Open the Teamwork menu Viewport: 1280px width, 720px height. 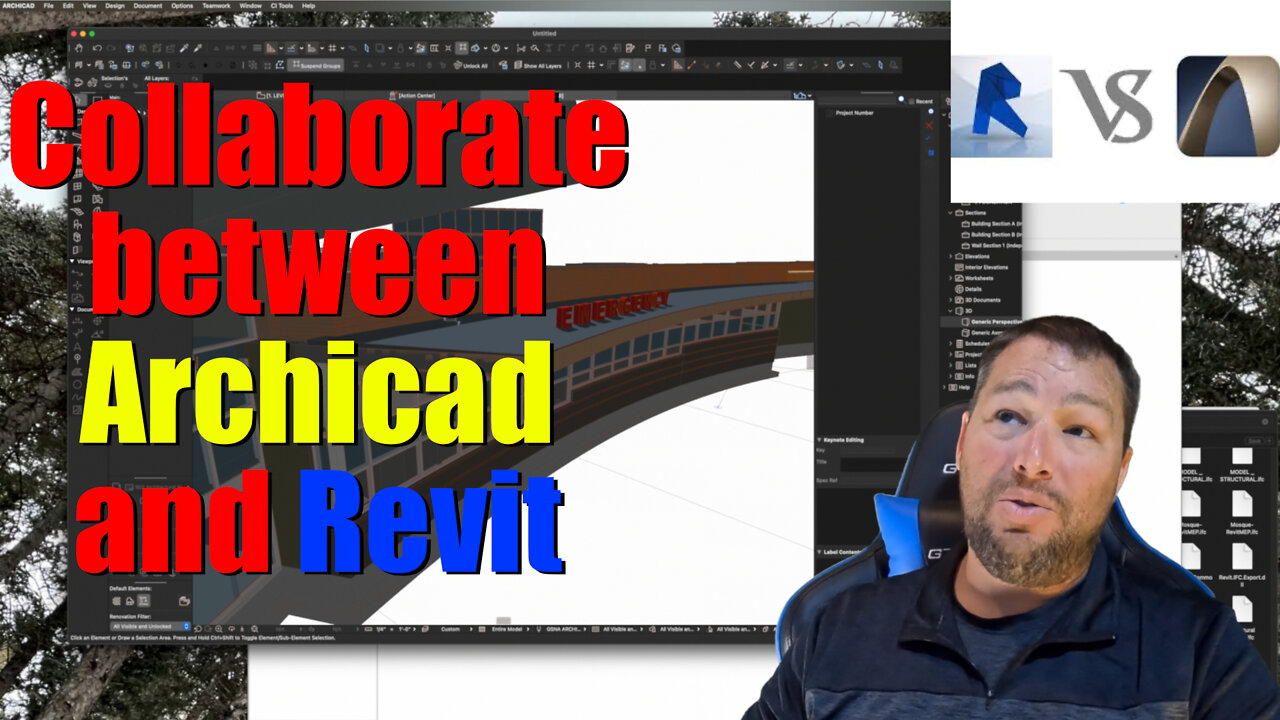pyautogui.click(x=215, y=6)
